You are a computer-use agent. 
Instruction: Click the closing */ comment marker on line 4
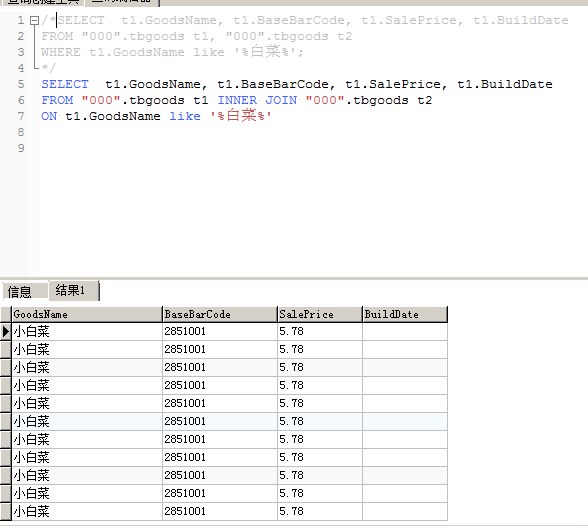coord(48,68)
